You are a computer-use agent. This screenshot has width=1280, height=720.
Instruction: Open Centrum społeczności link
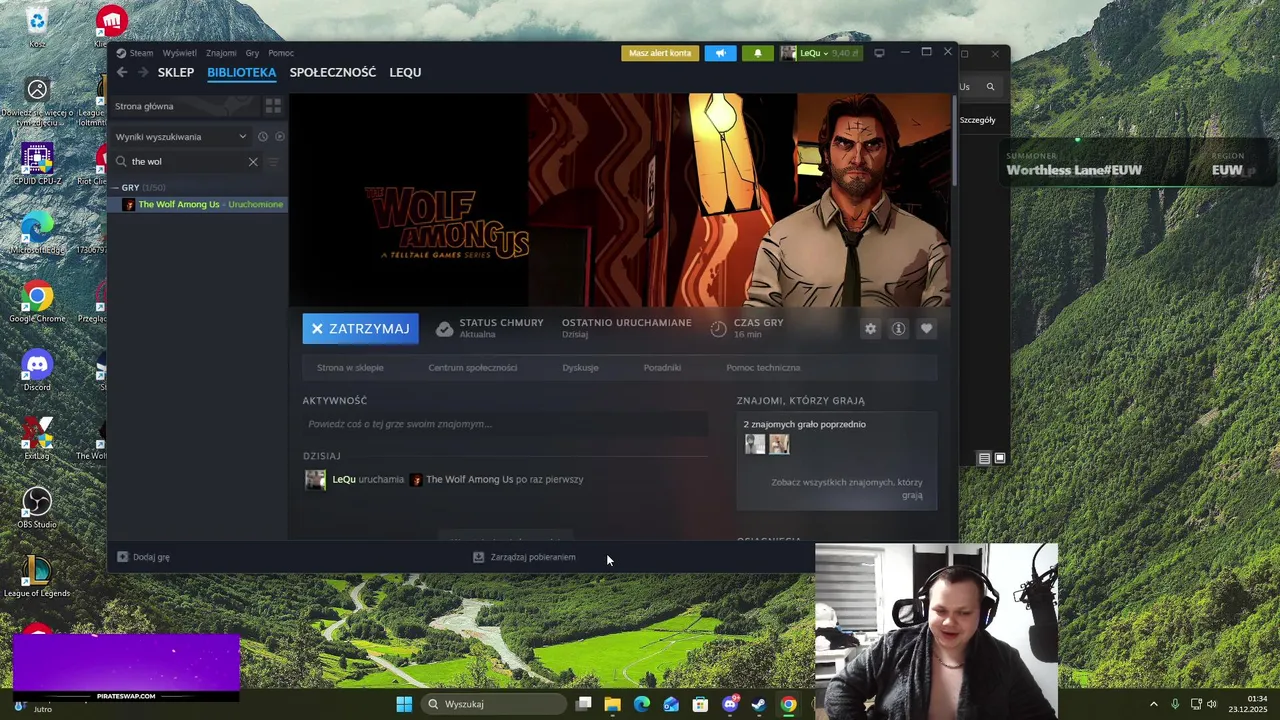tap(473, 368)
